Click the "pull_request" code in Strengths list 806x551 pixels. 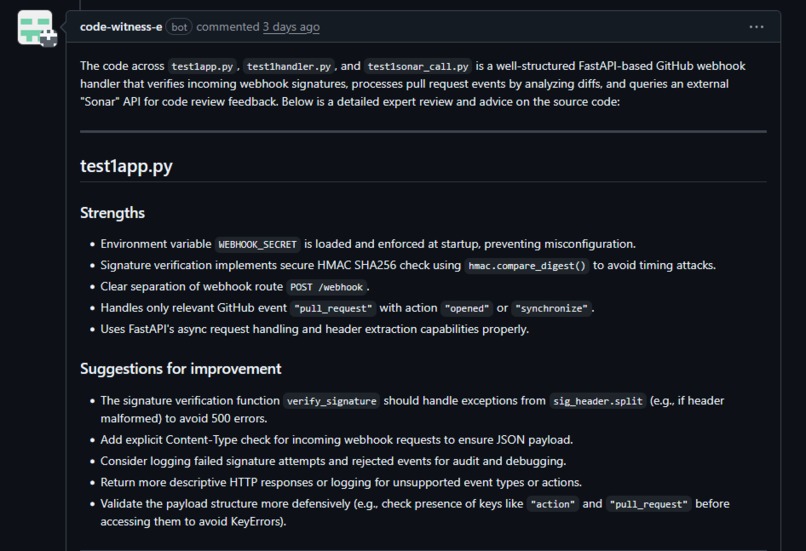[333, 308]
